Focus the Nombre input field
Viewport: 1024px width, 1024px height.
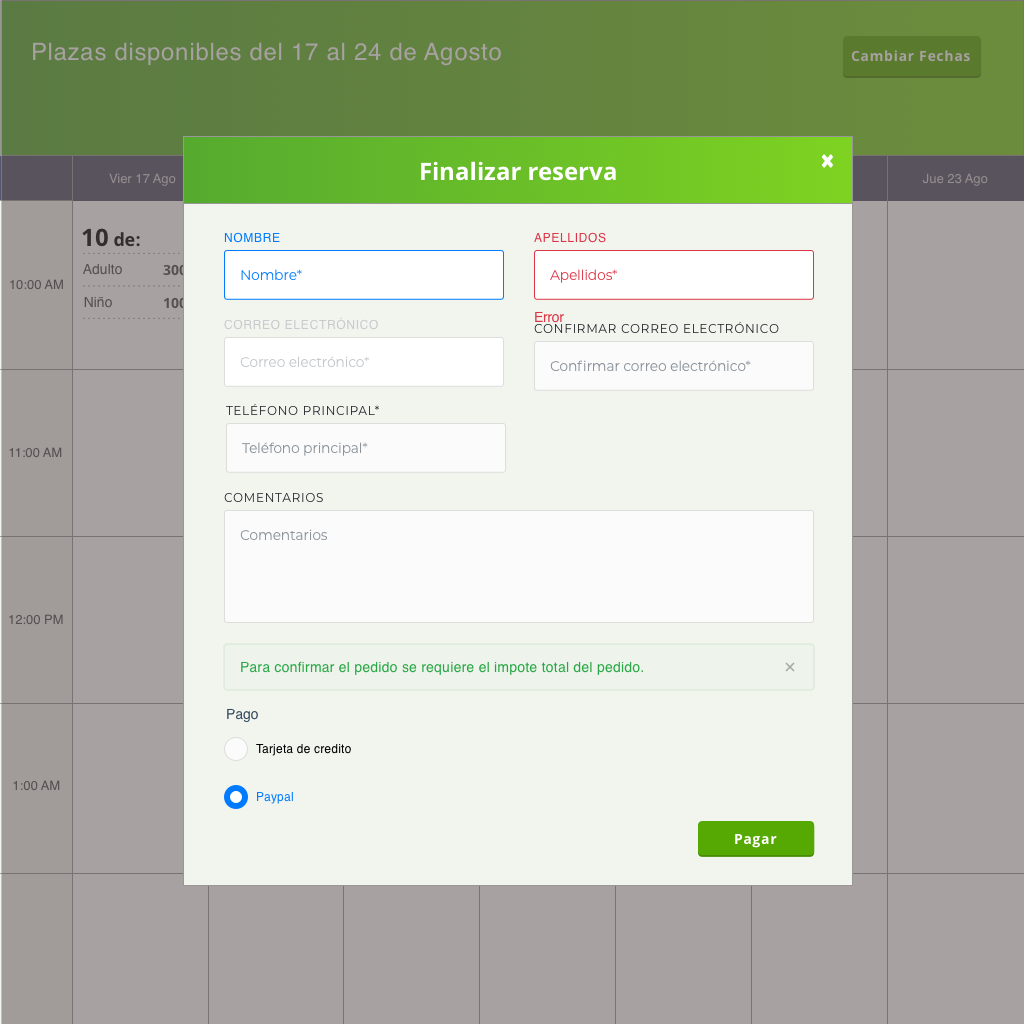tap(364, 275)
